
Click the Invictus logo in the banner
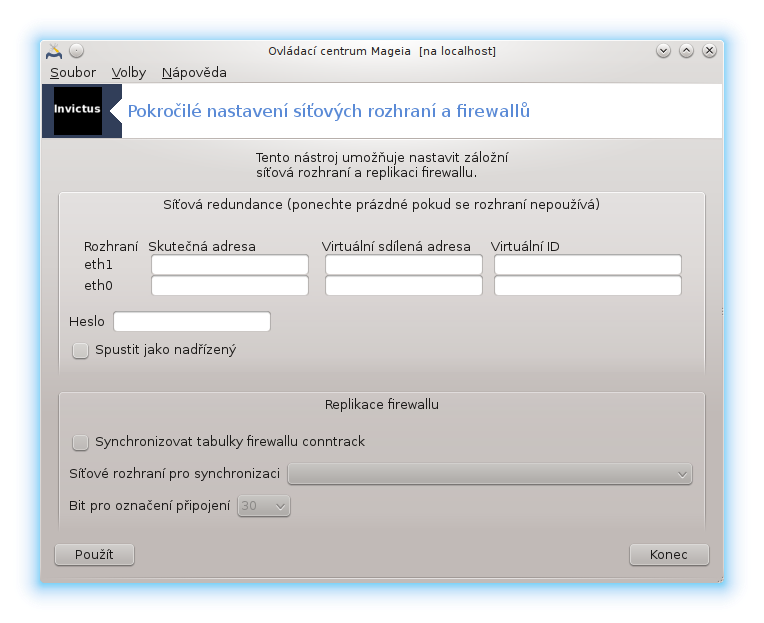(x=77, y=110)
